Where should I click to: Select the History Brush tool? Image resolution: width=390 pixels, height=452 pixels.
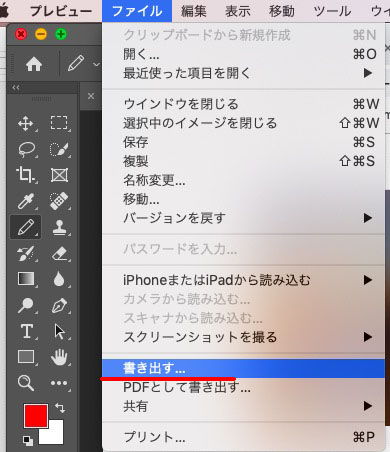tap(25, 254)
